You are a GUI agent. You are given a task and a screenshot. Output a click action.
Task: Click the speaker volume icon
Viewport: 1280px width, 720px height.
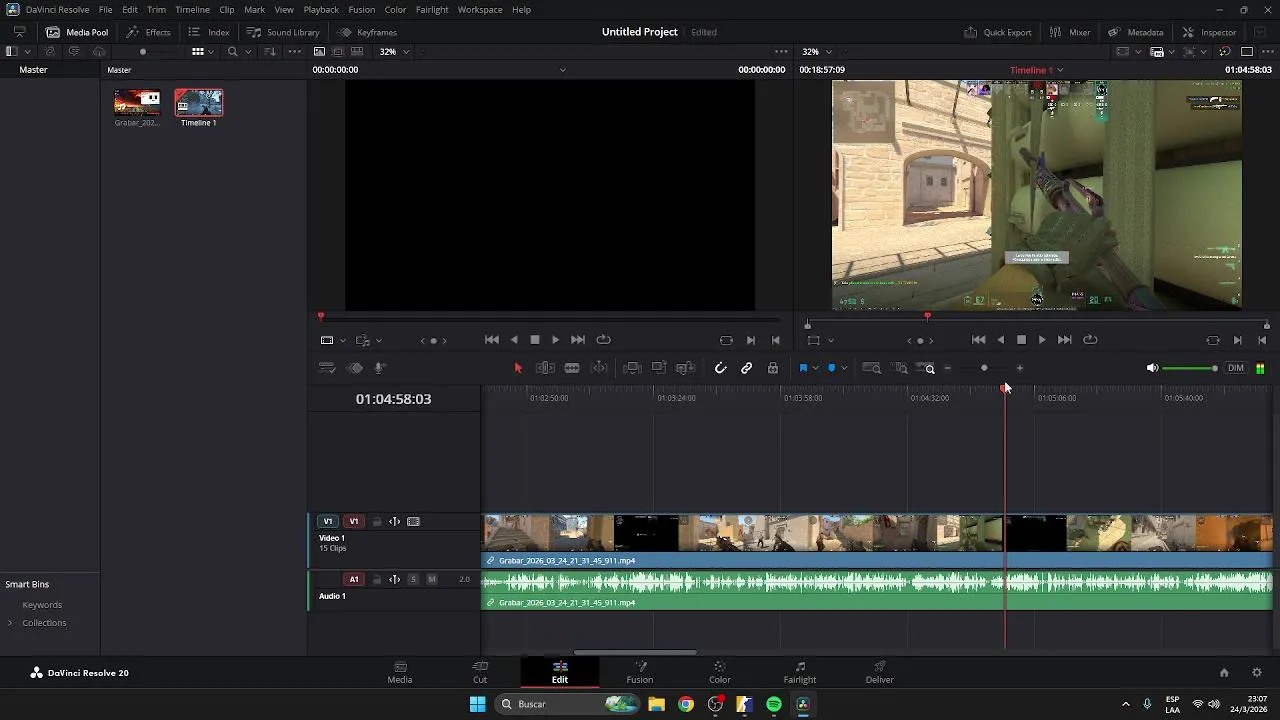point(1152,368)
